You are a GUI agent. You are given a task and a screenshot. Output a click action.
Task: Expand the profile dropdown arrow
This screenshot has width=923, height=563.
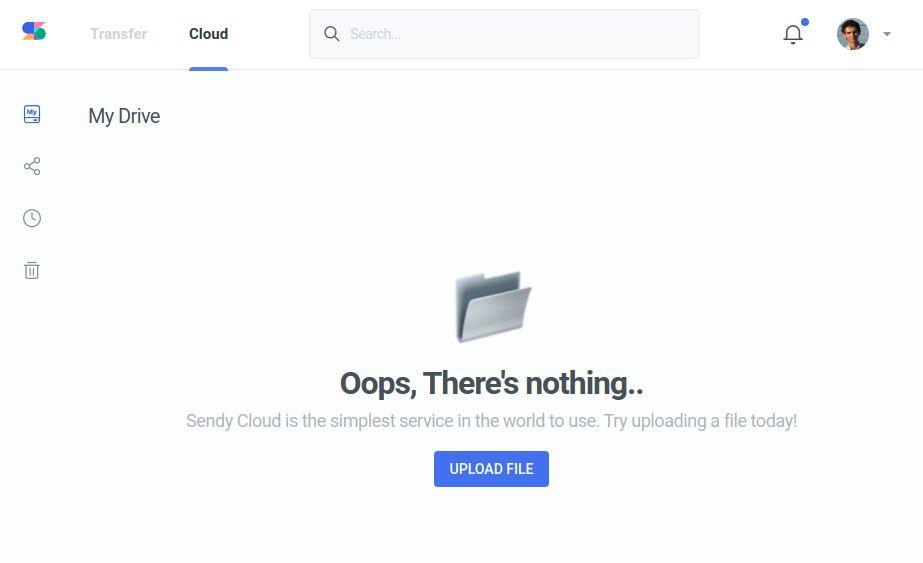[887, 34]
